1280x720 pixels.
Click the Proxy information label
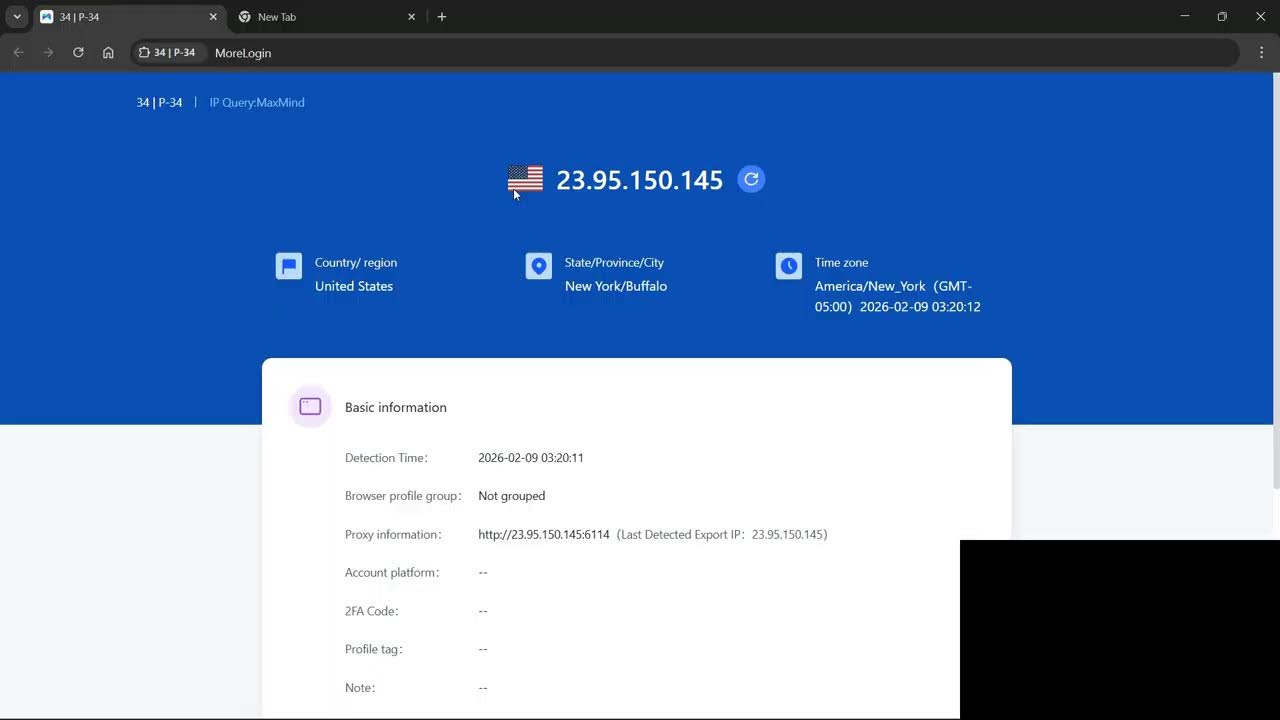[x=394, y=535]
